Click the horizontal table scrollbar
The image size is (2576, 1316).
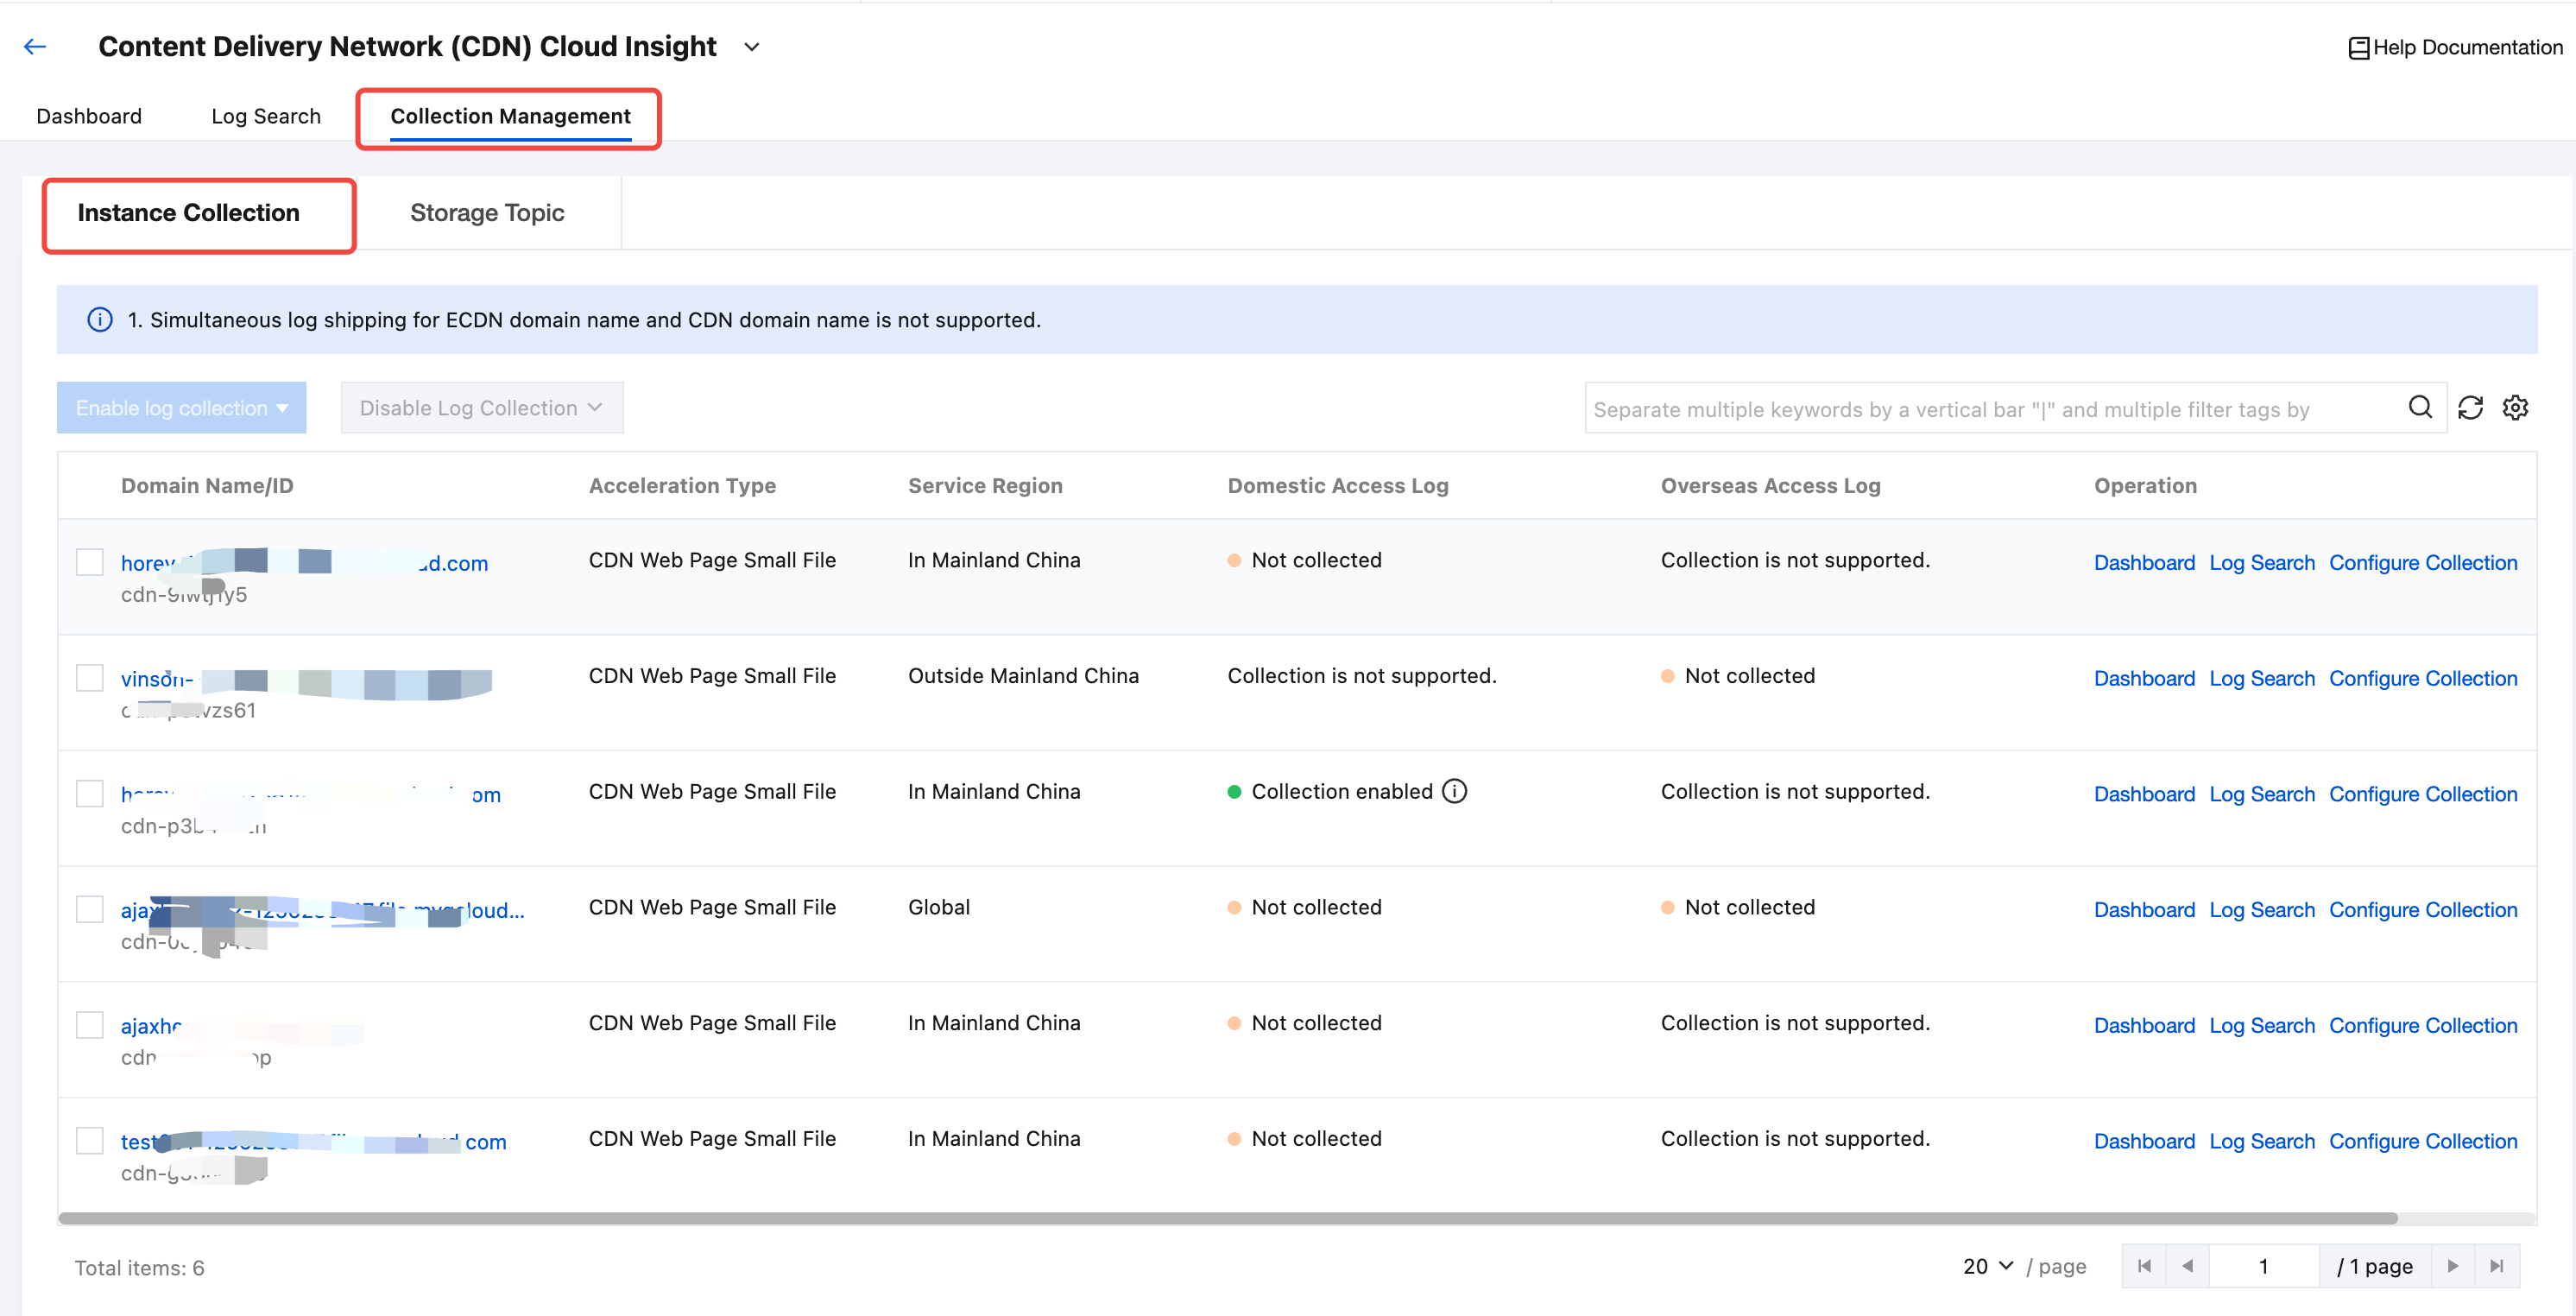pyautogui.click(x=1227, y=1217)
